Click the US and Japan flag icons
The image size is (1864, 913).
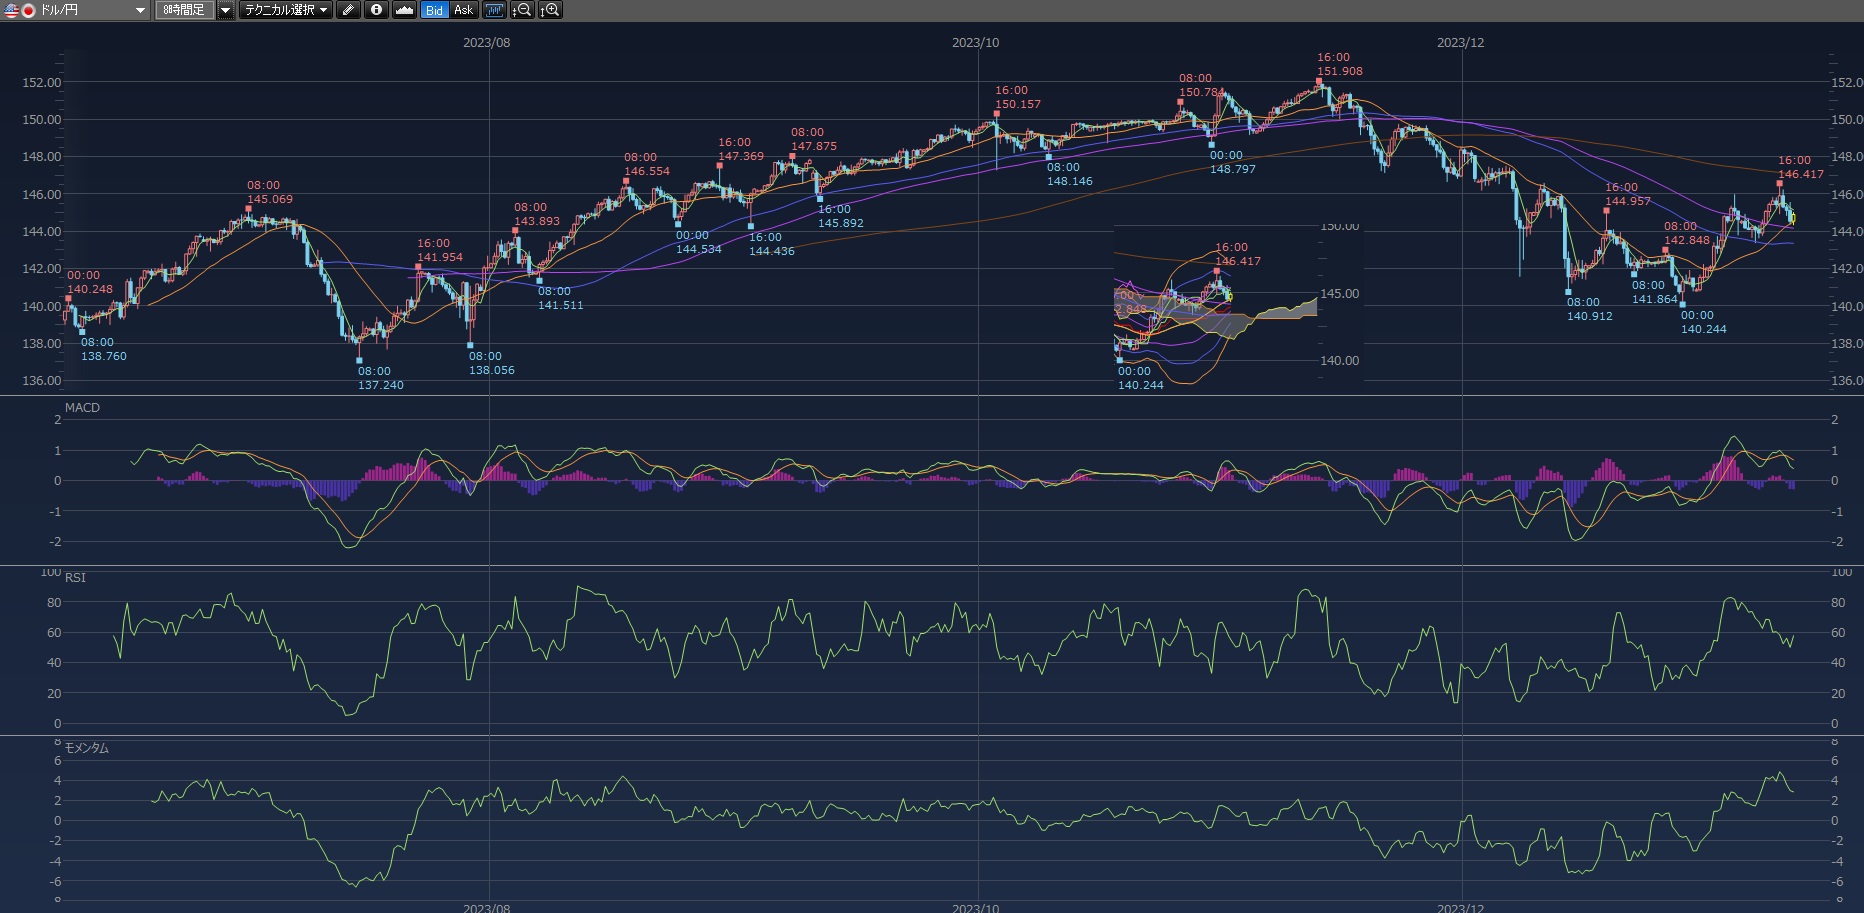pos(20,10)
